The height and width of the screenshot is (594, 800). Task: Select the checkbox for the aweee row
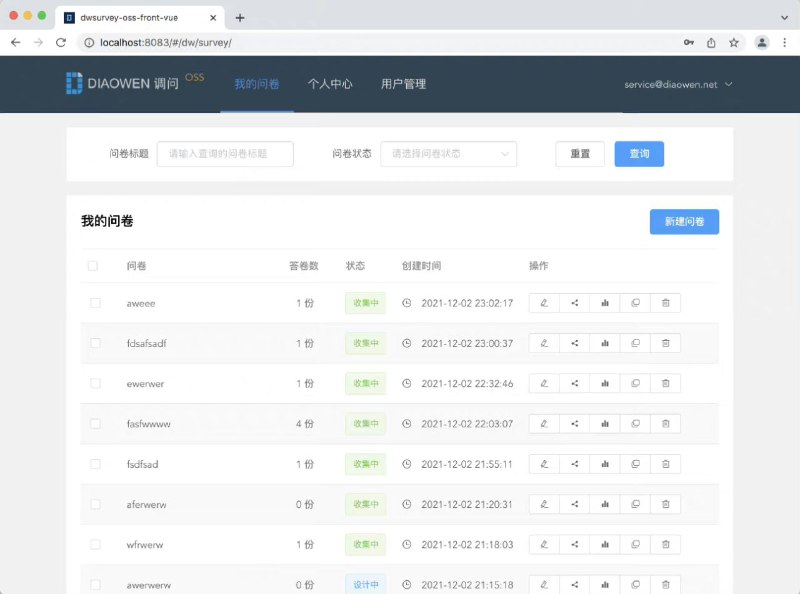click(93, 303)
